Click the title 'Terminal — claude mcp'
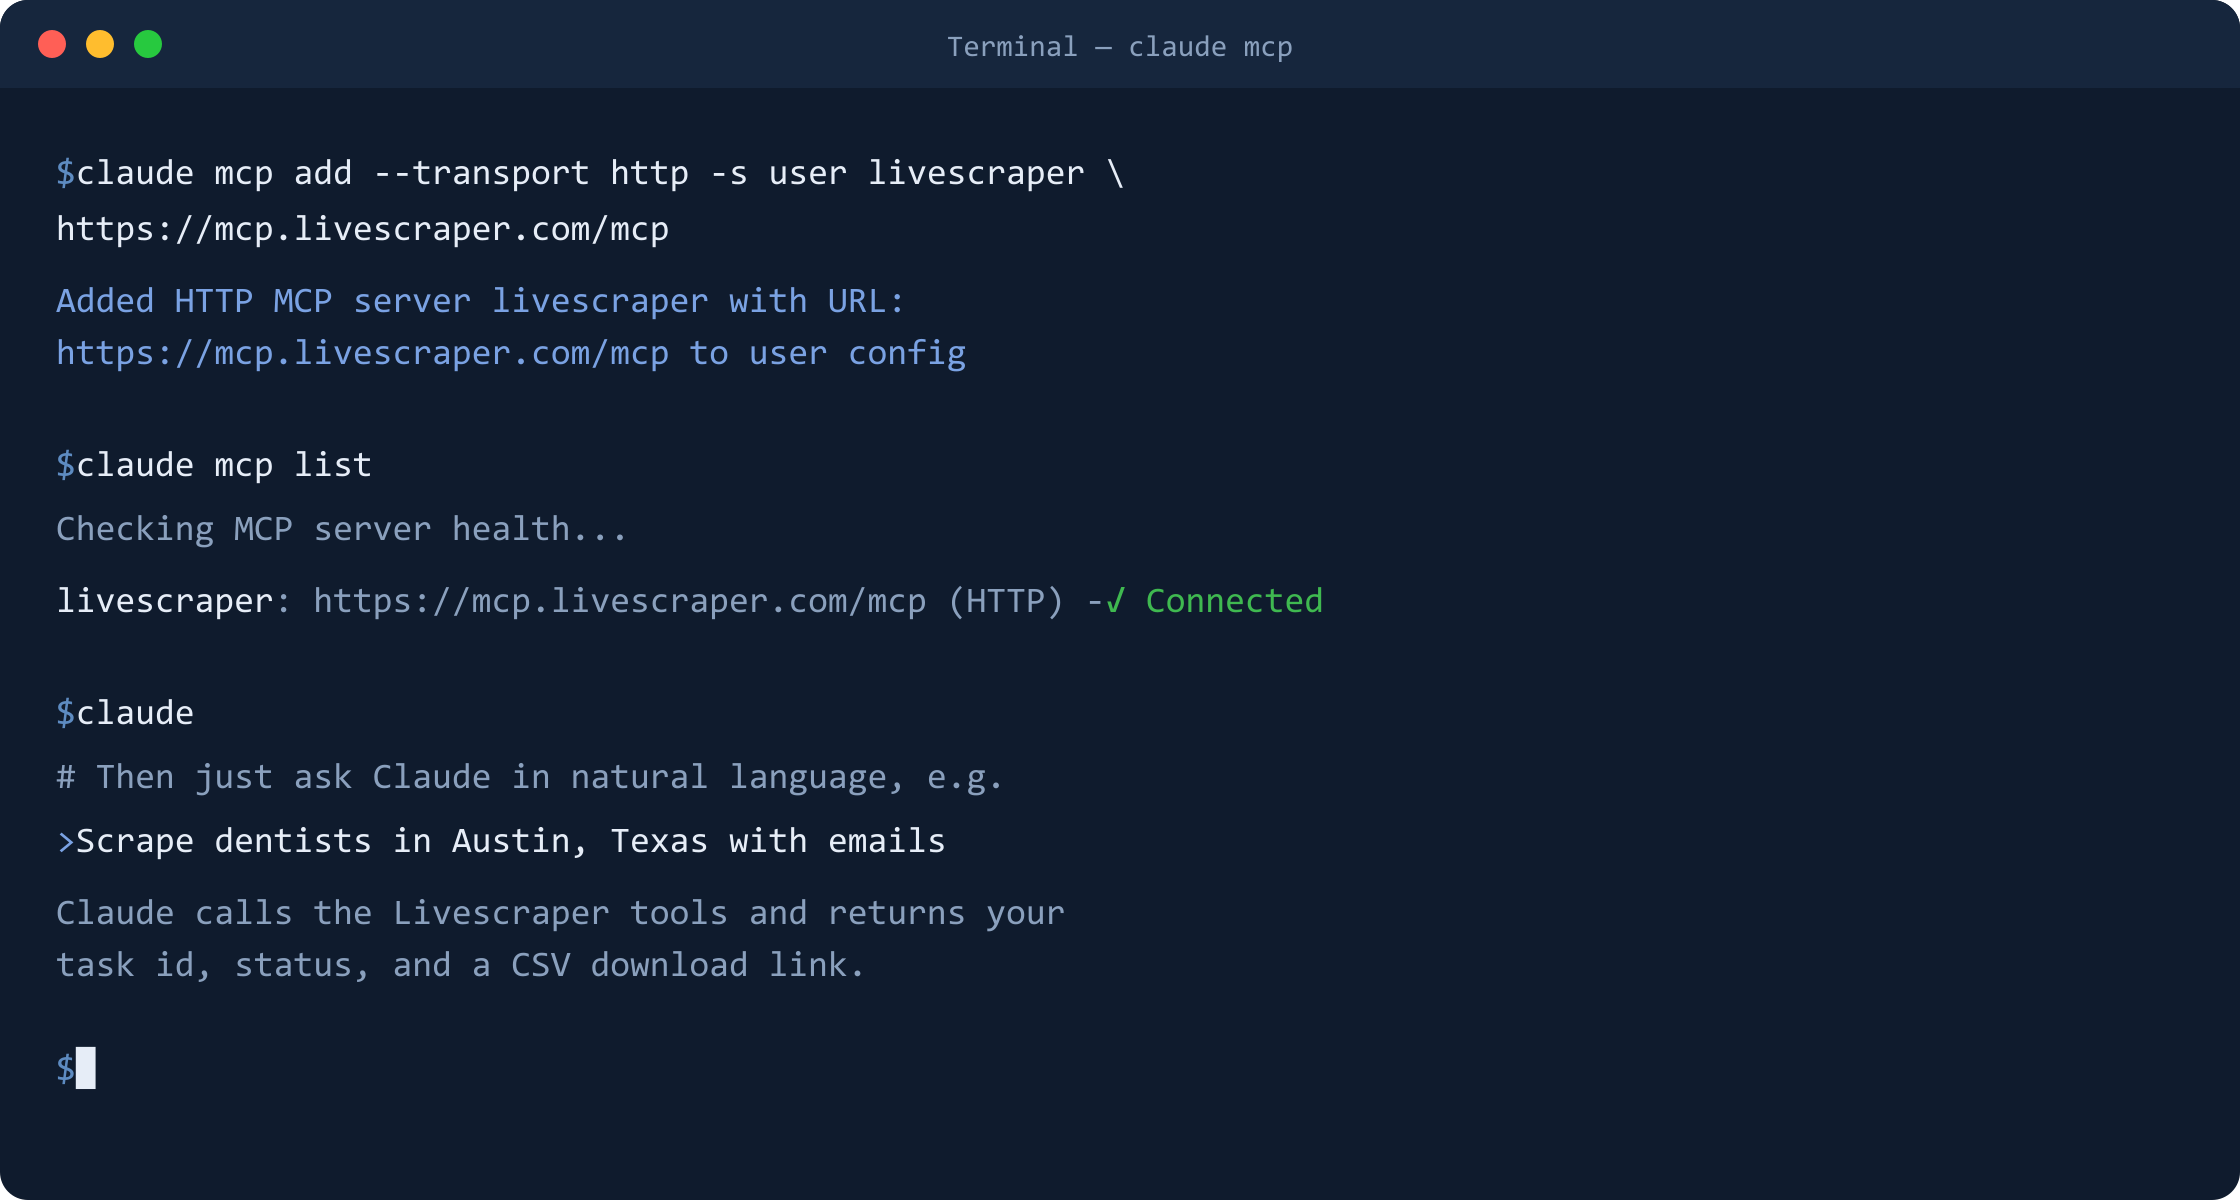This screenshot has height=1200, width=2240. (1119, 47)
